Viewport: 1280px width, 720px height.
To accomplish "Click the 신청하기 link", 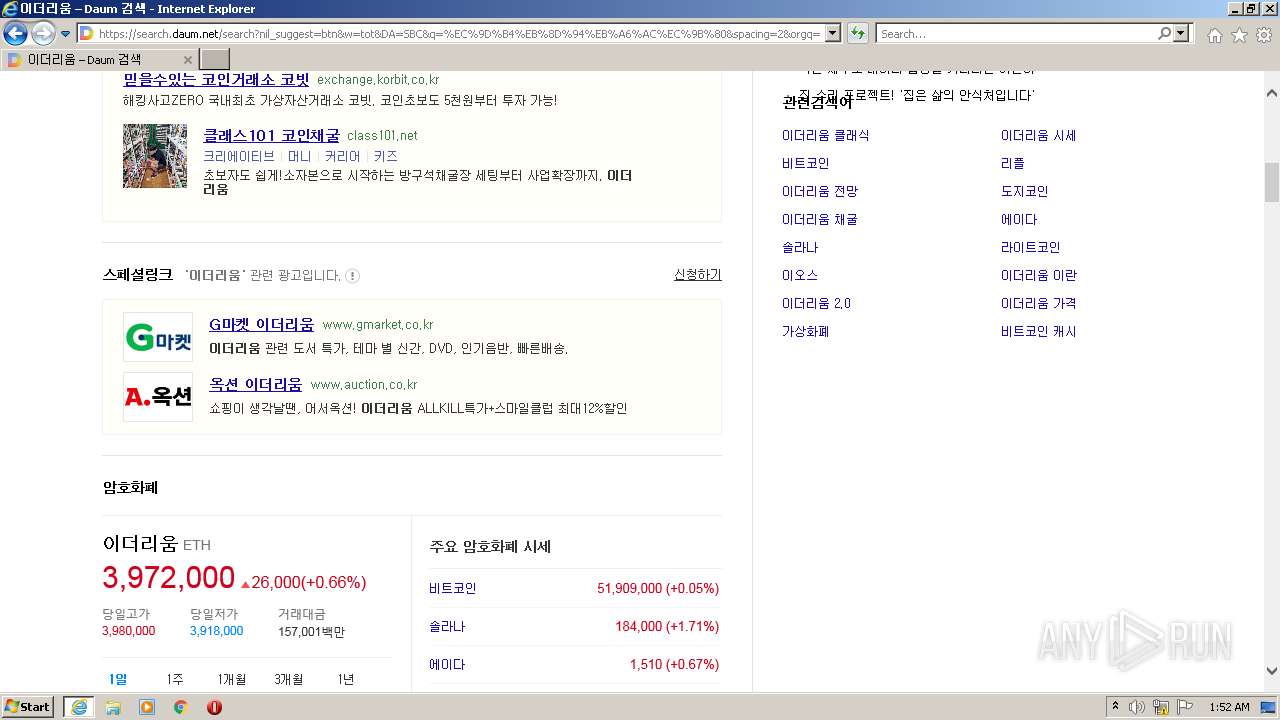I will pos(698,274).
